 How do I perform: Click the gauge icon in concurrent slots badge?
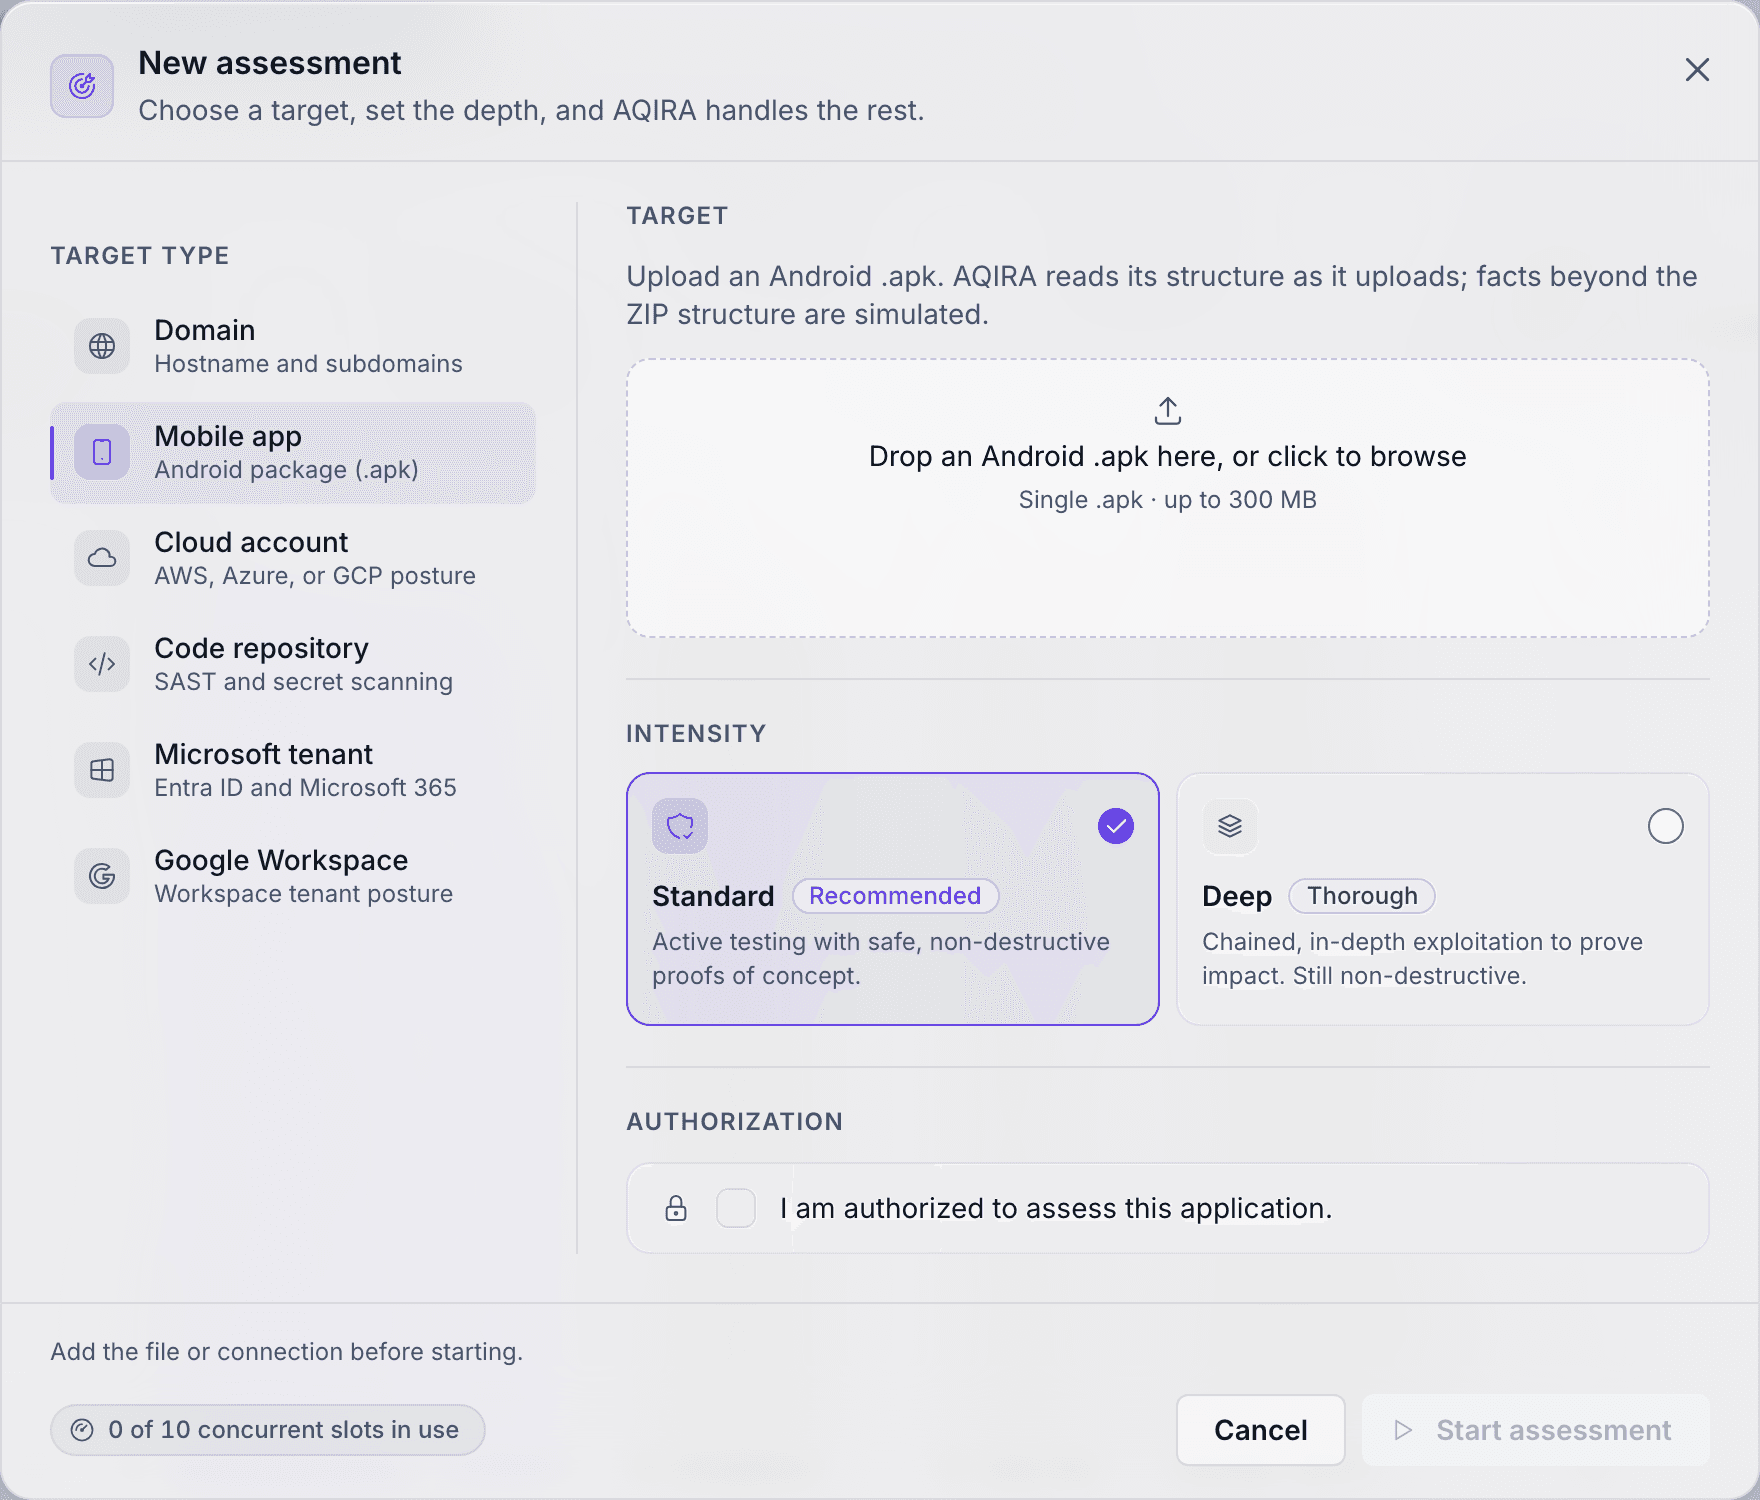tap(82, 1430)
